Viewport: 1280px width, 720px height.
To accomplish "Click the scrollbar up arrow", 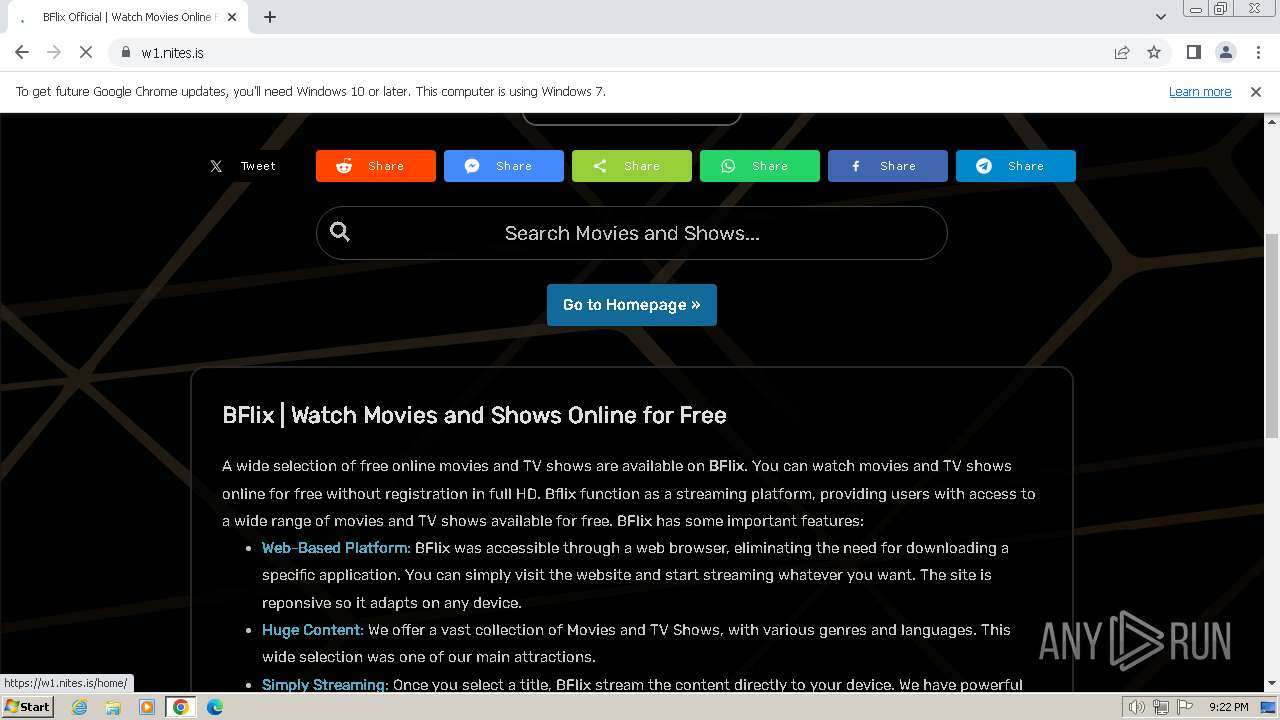I will point(1272,121).
